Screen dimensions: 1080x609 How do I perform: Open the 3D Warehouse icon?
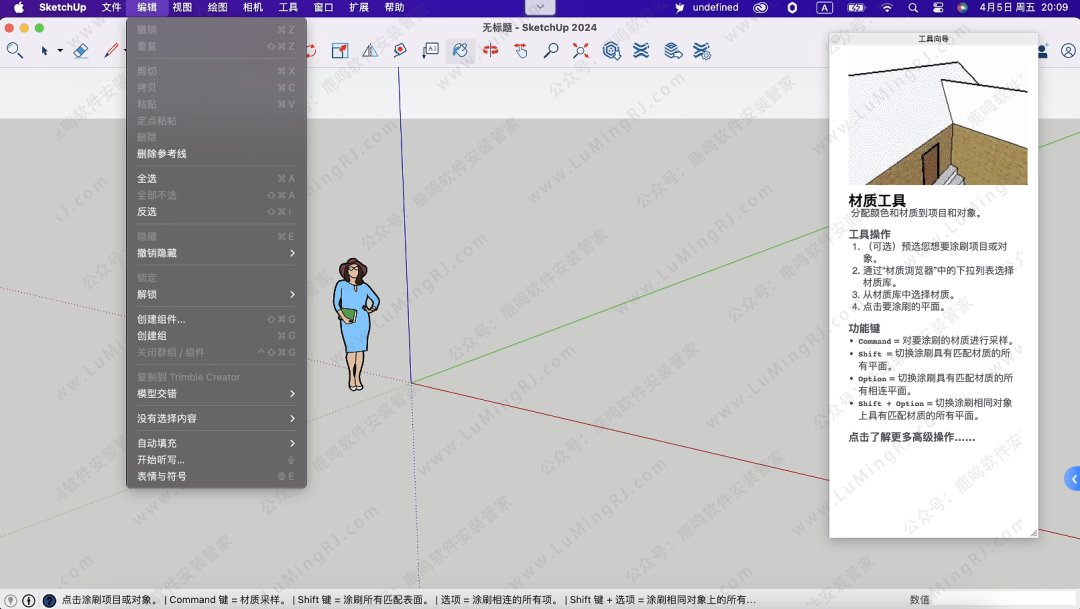[x=611, y=50]
